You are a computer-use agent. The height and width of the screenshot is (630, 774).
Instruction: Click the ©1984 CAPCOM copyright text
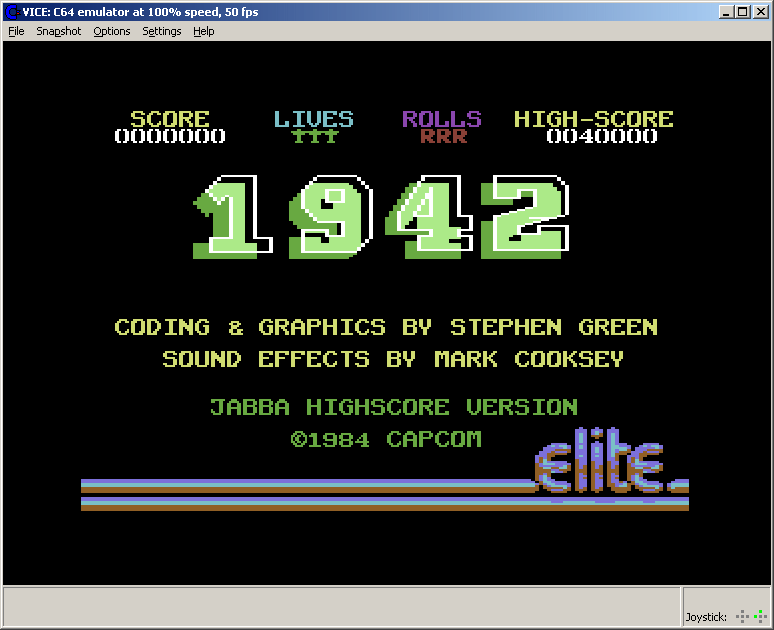click(x=386, y=439)
